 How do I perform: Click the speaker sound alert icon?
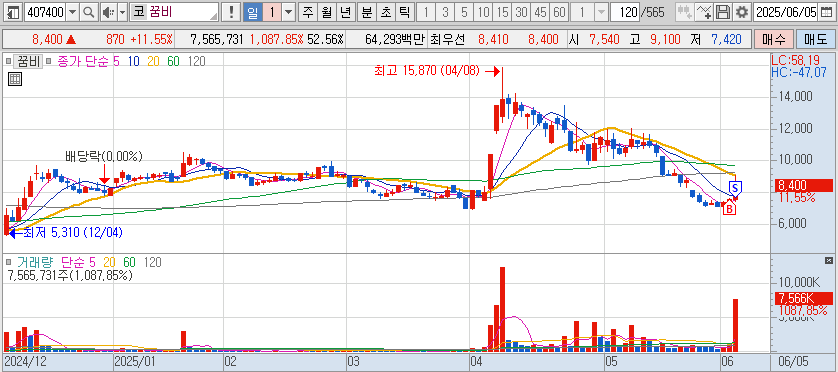coord(107,12)
